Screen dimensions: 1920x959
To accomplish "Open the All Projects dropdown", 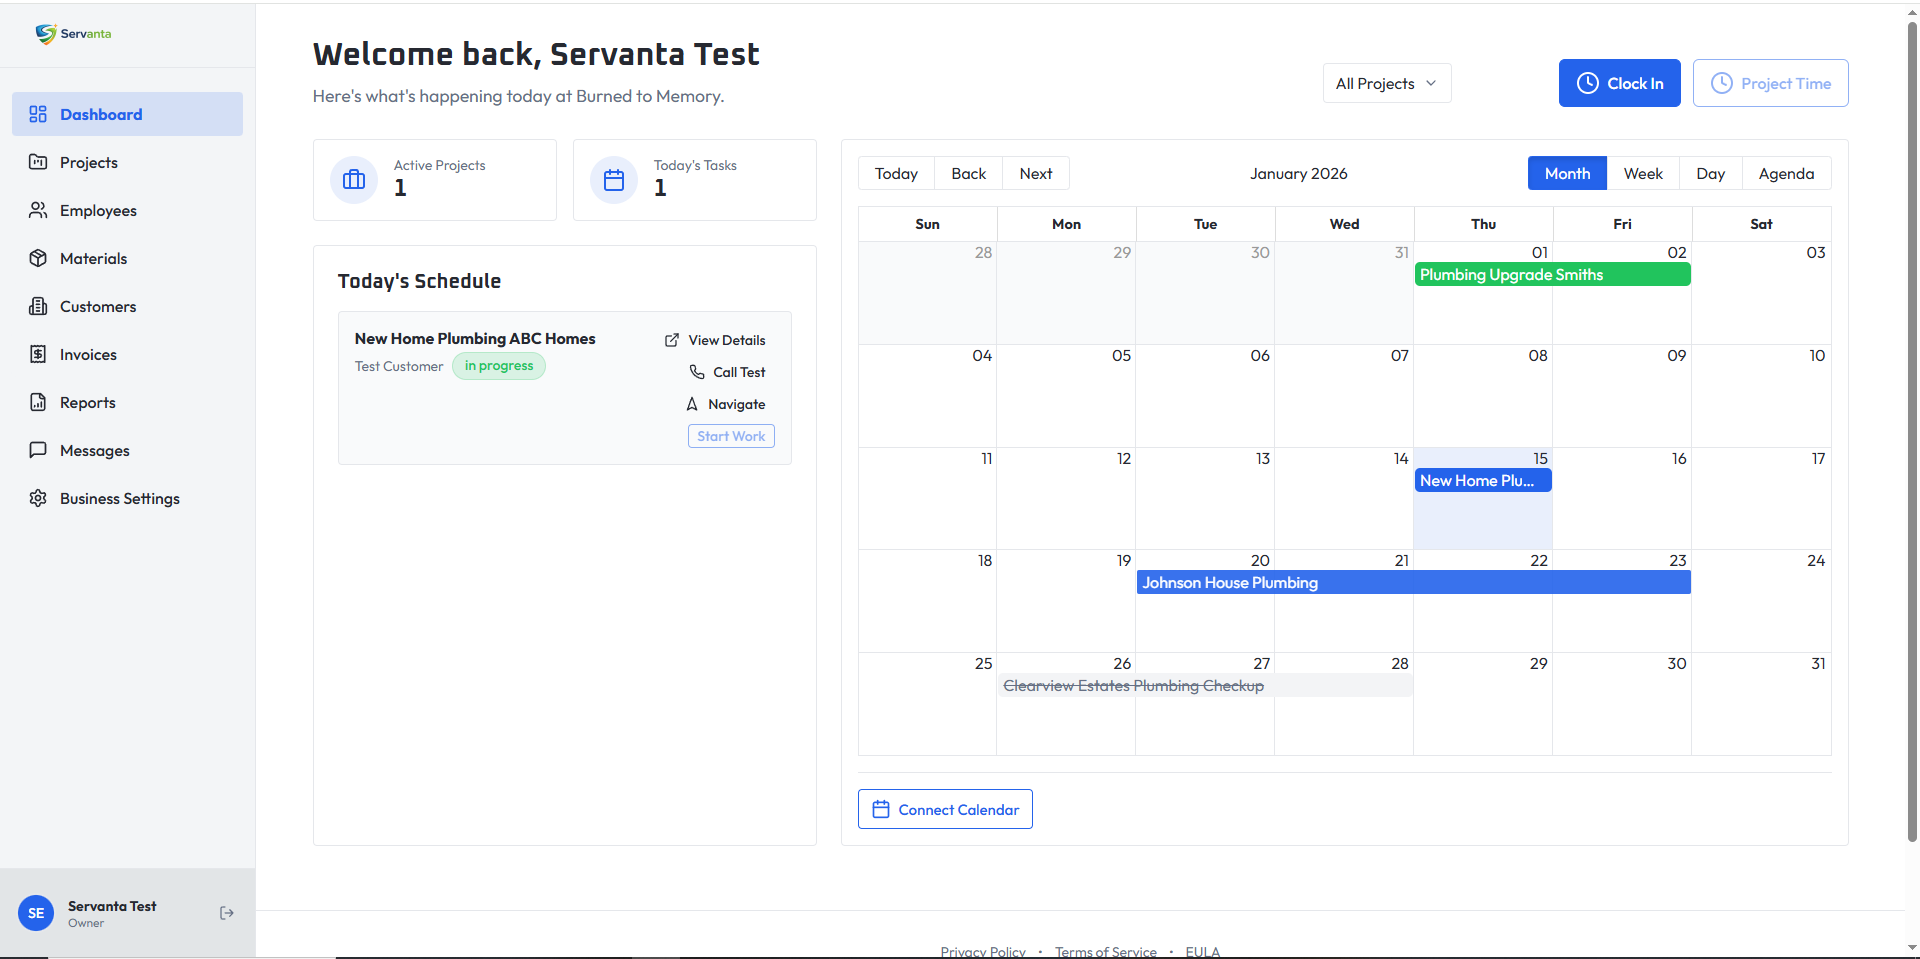I will pos(1387,83).
